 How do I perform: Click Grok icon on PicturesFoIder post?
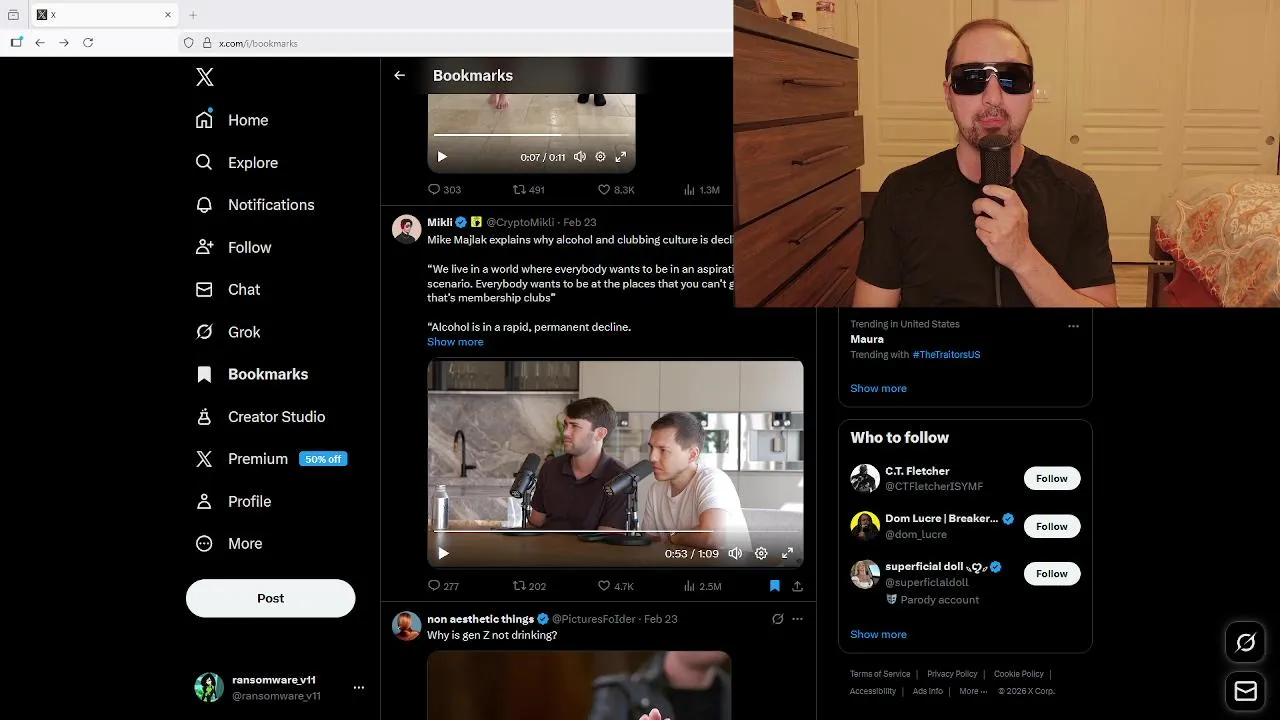(x=777, y=619)
